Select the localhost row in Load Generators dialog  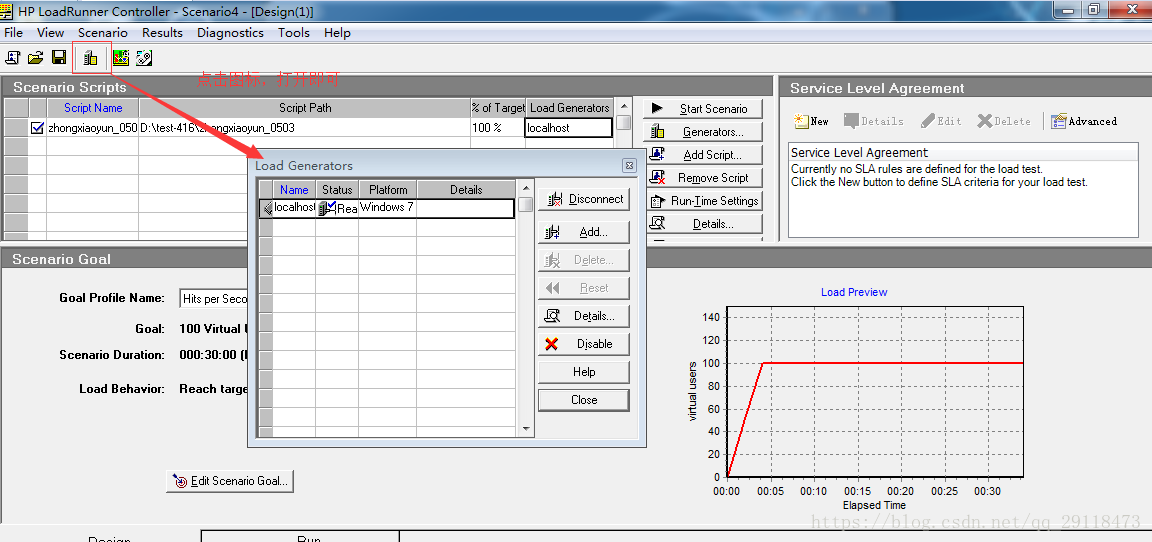[386, 209]
